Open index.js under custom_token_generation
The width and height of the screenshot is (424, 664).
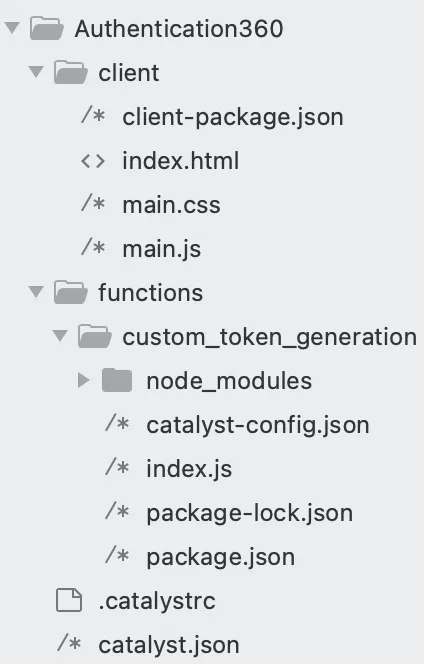click(x=189, y=470)
